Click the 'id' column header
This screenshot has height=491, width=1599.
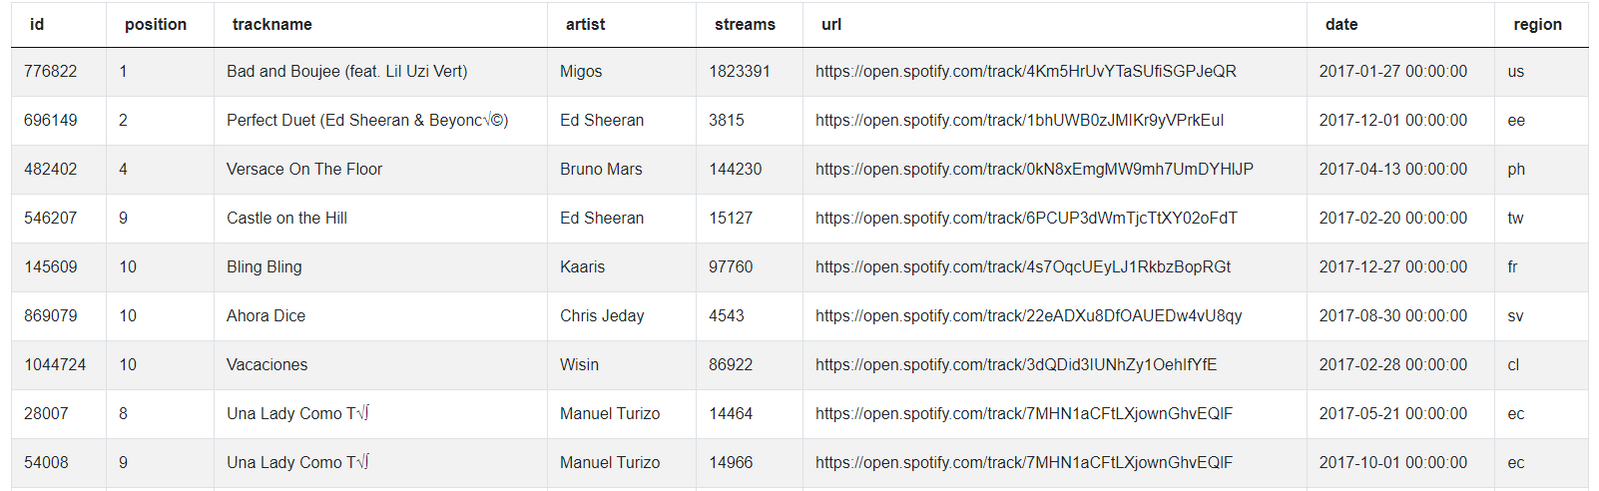point(37,24)
